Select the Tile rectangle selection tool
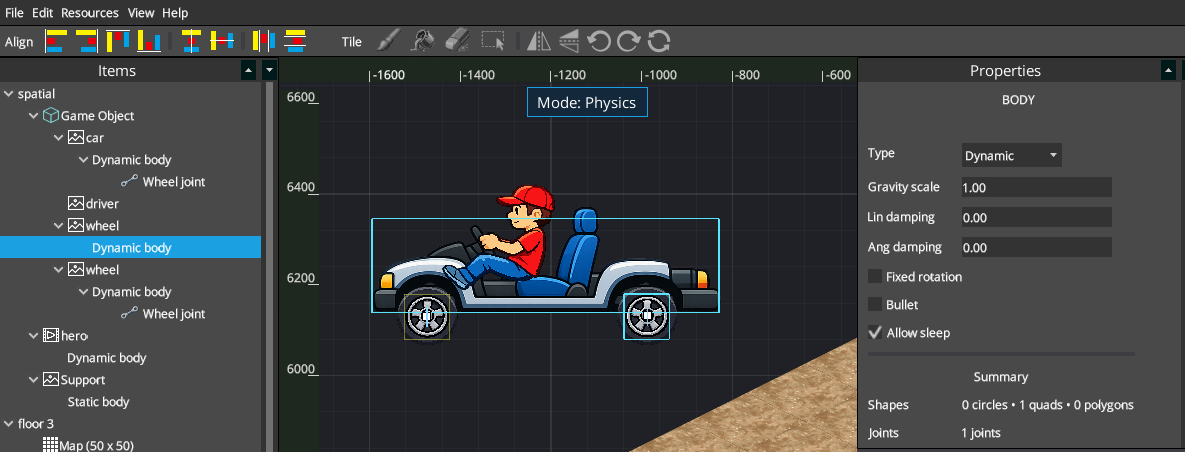 coord(493,41)
